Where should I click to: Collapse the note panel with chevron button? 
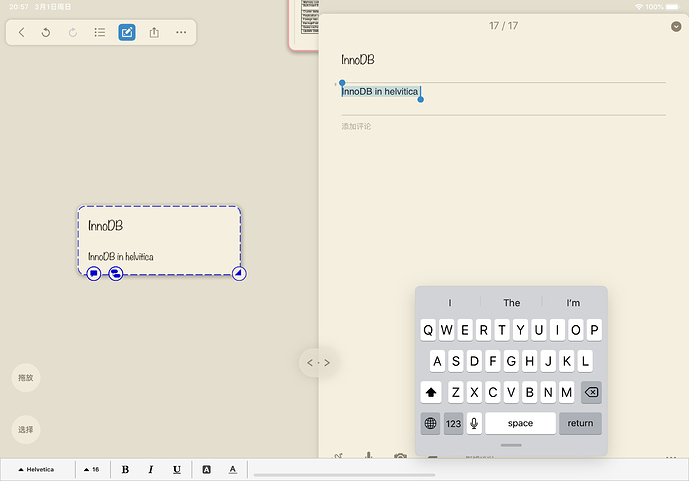676,27
